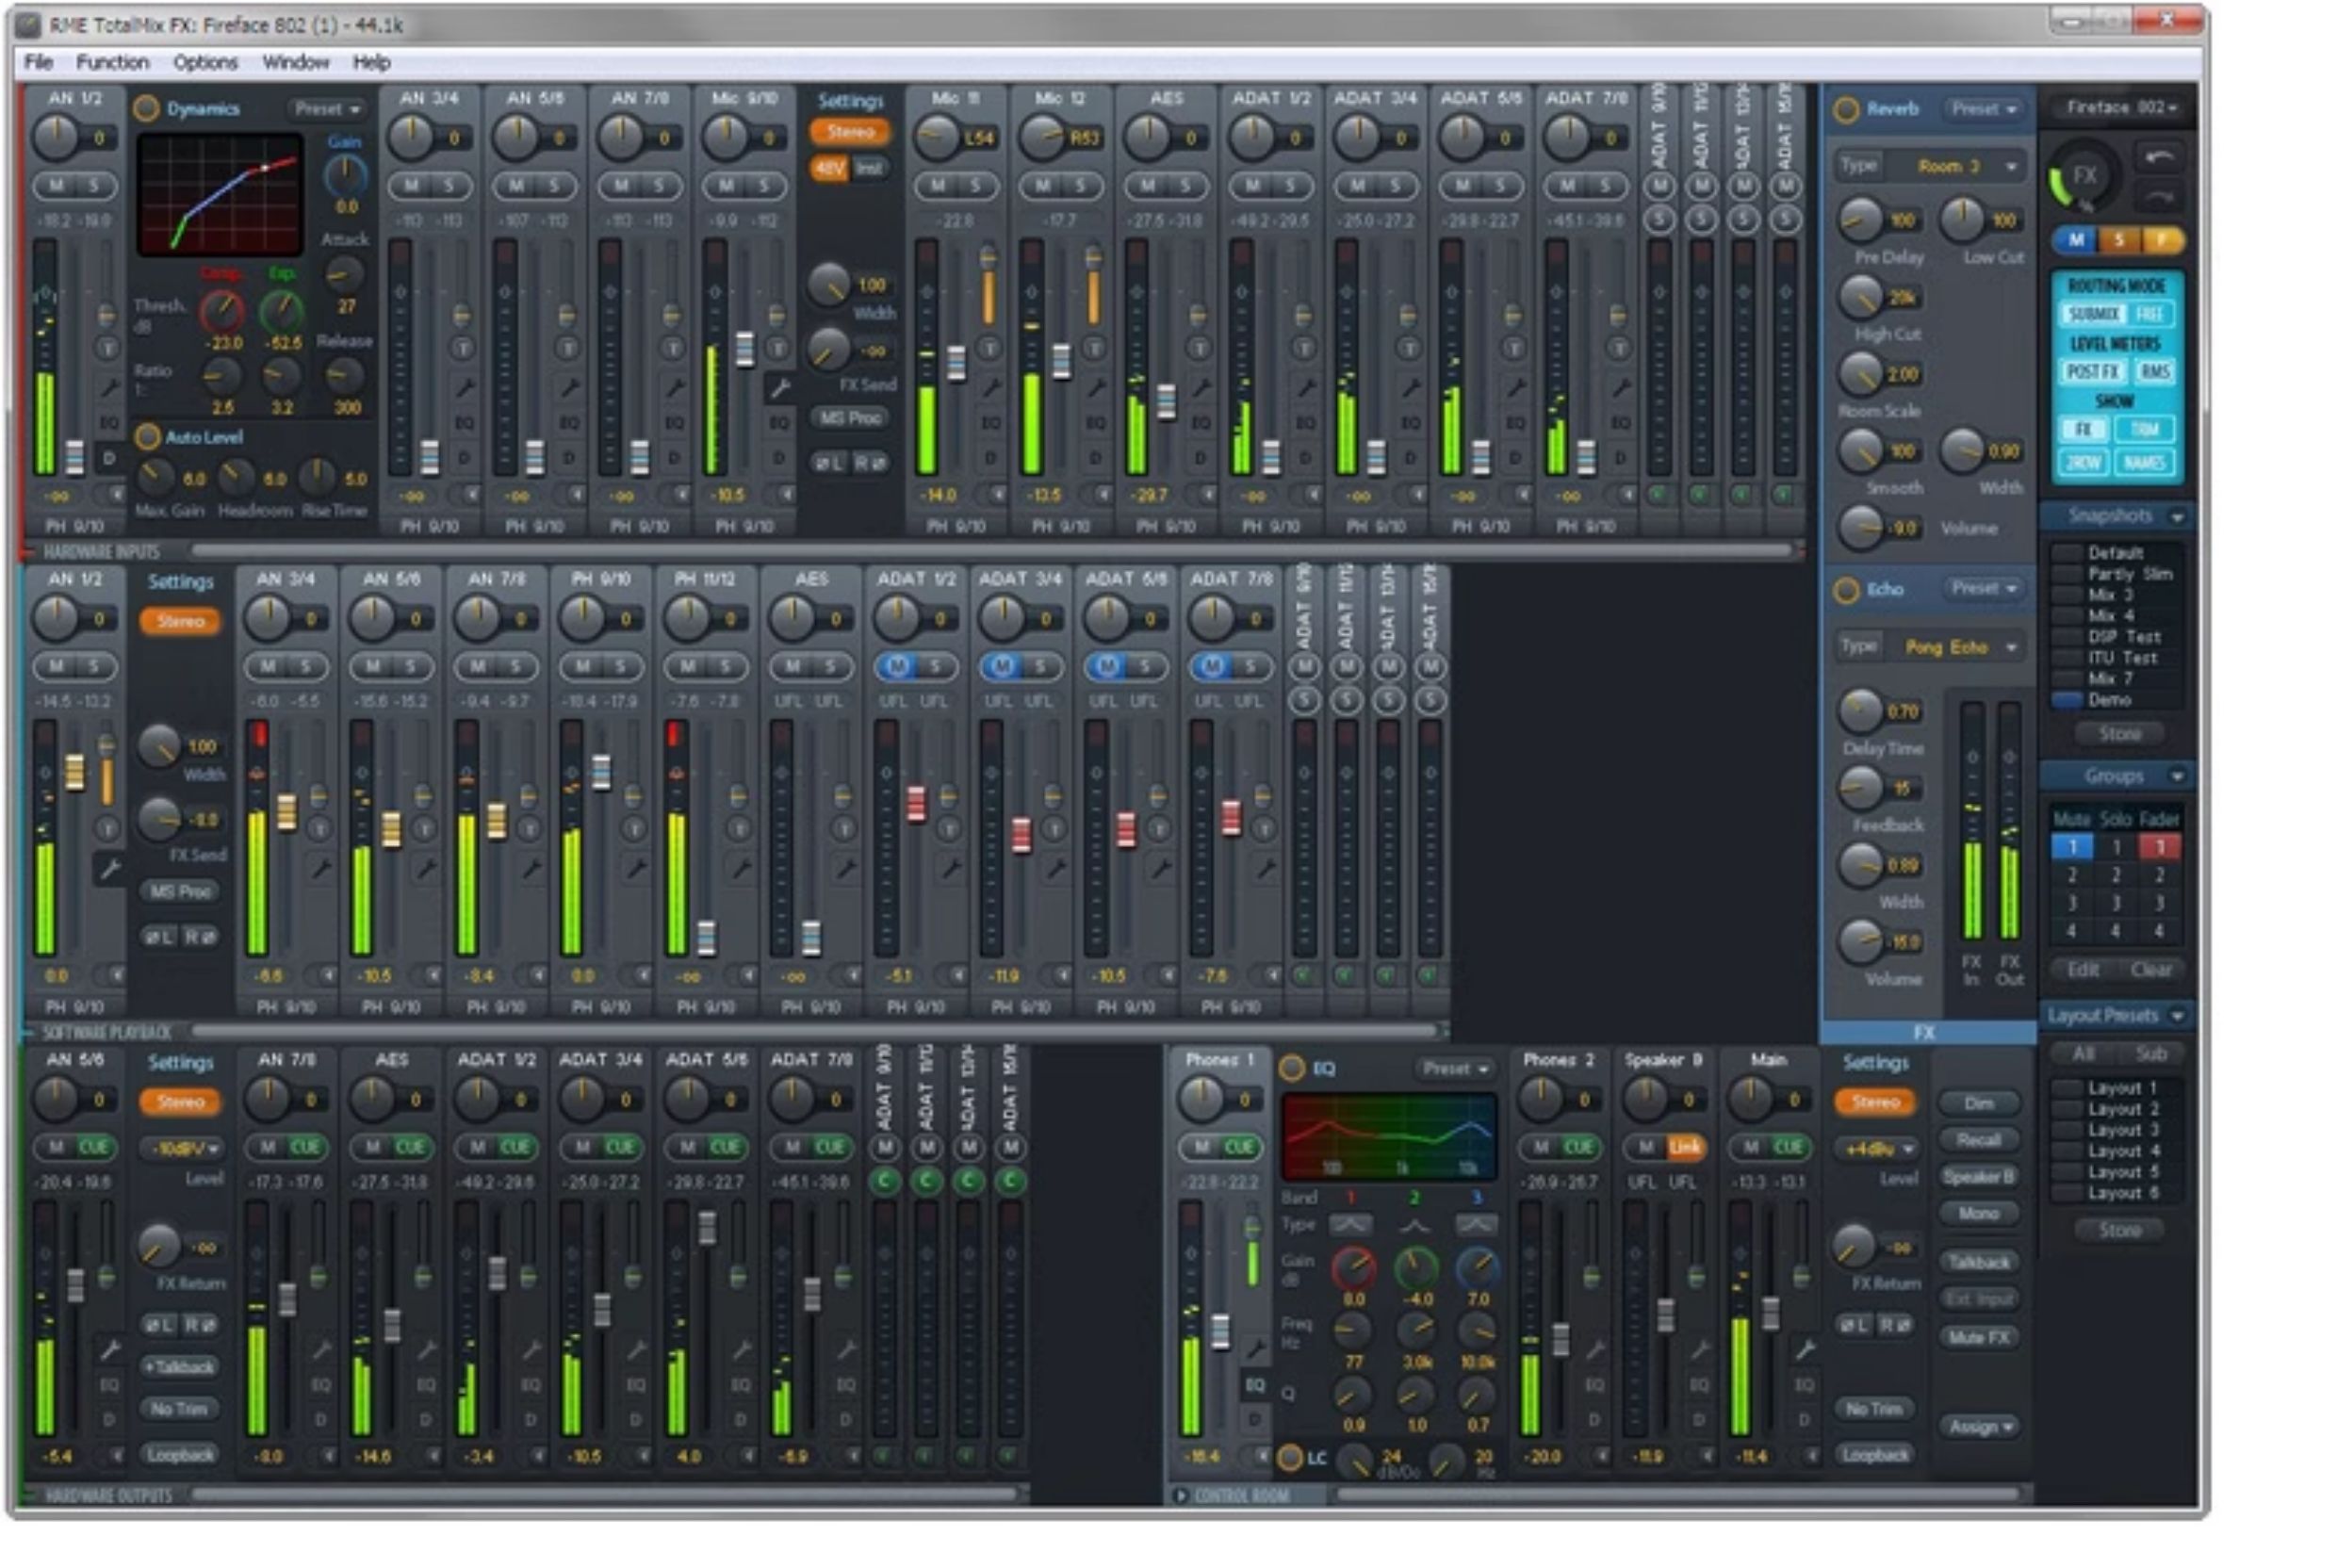
Task: Open the EQ Preset dropdown
Action: (x=1455, y=1068)
